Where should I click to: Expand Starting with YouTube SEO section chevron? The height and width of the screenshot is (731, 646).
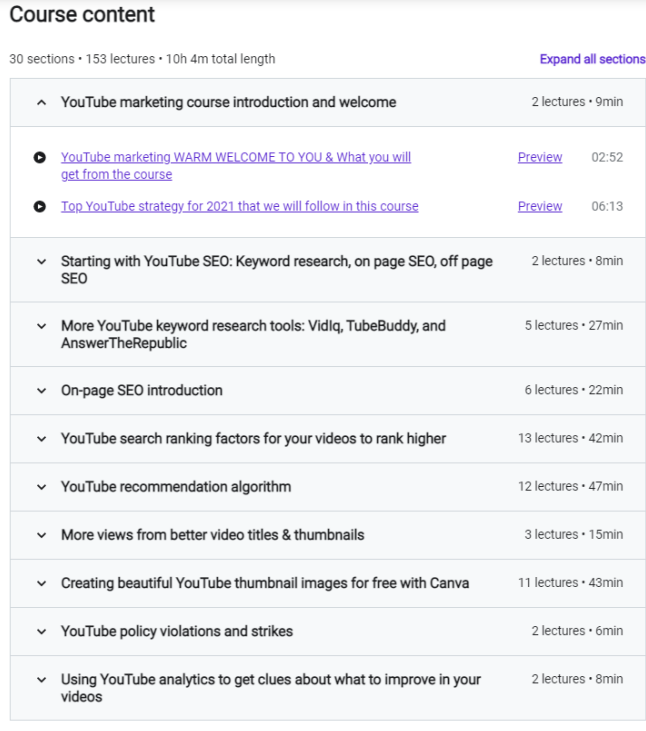pyautogui.click(x=41, y=261)
